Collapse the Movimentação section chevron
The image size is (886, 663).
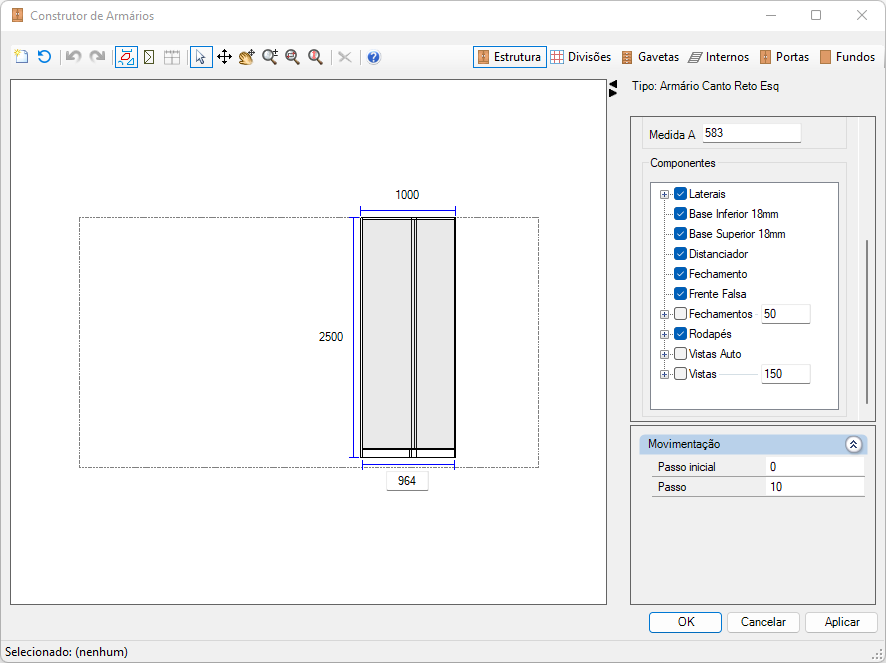(853, 444)
